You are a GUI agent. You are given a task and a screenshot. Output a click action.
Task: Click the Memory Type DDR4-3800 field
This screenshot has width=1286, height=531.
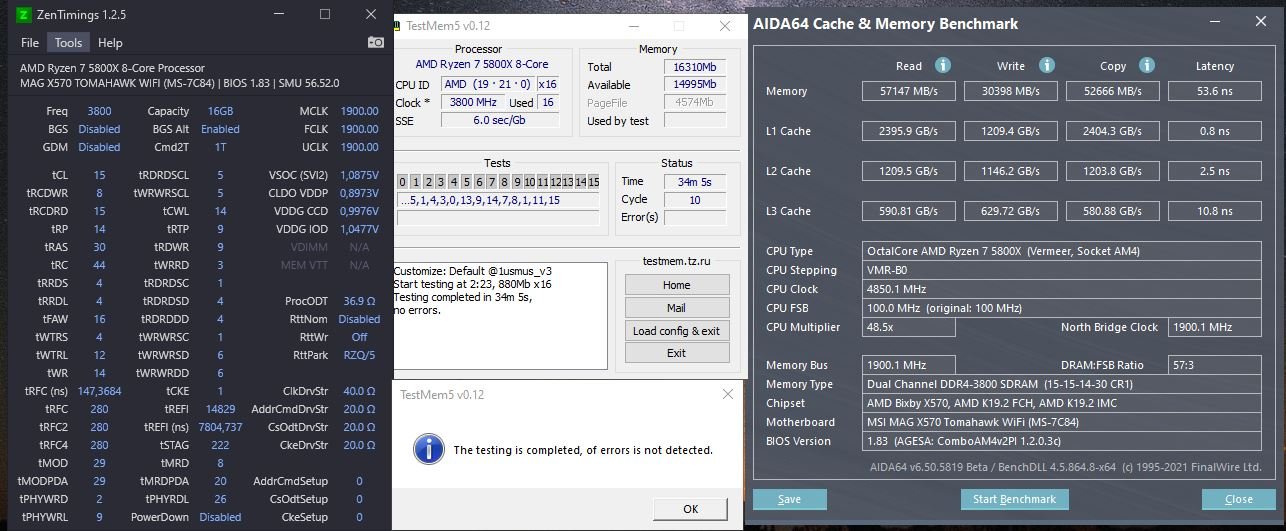[1063, 384]
